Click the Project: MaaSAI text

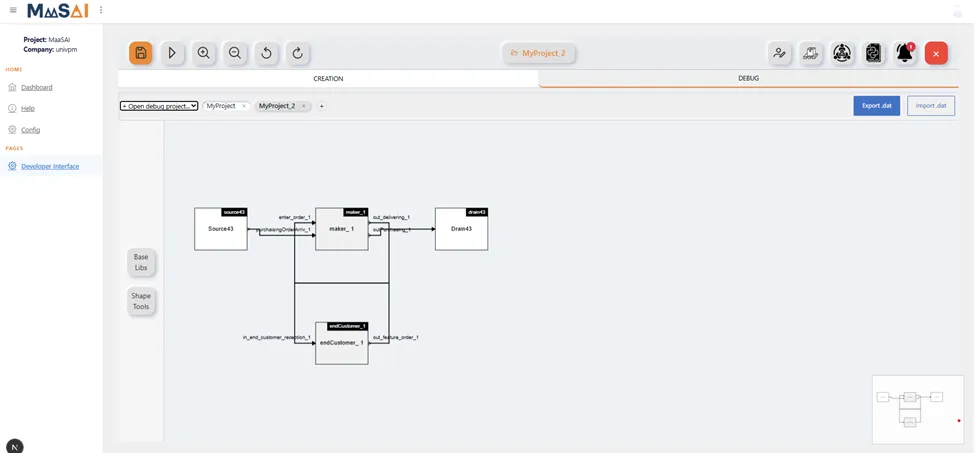(47, 39)
